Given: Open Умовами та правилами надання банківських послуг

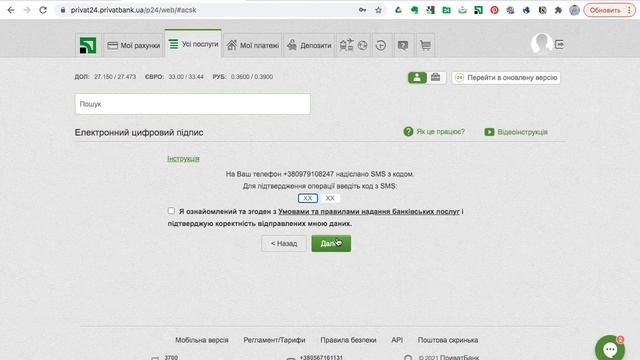Looking at the screenshot, I should [369, 211].
